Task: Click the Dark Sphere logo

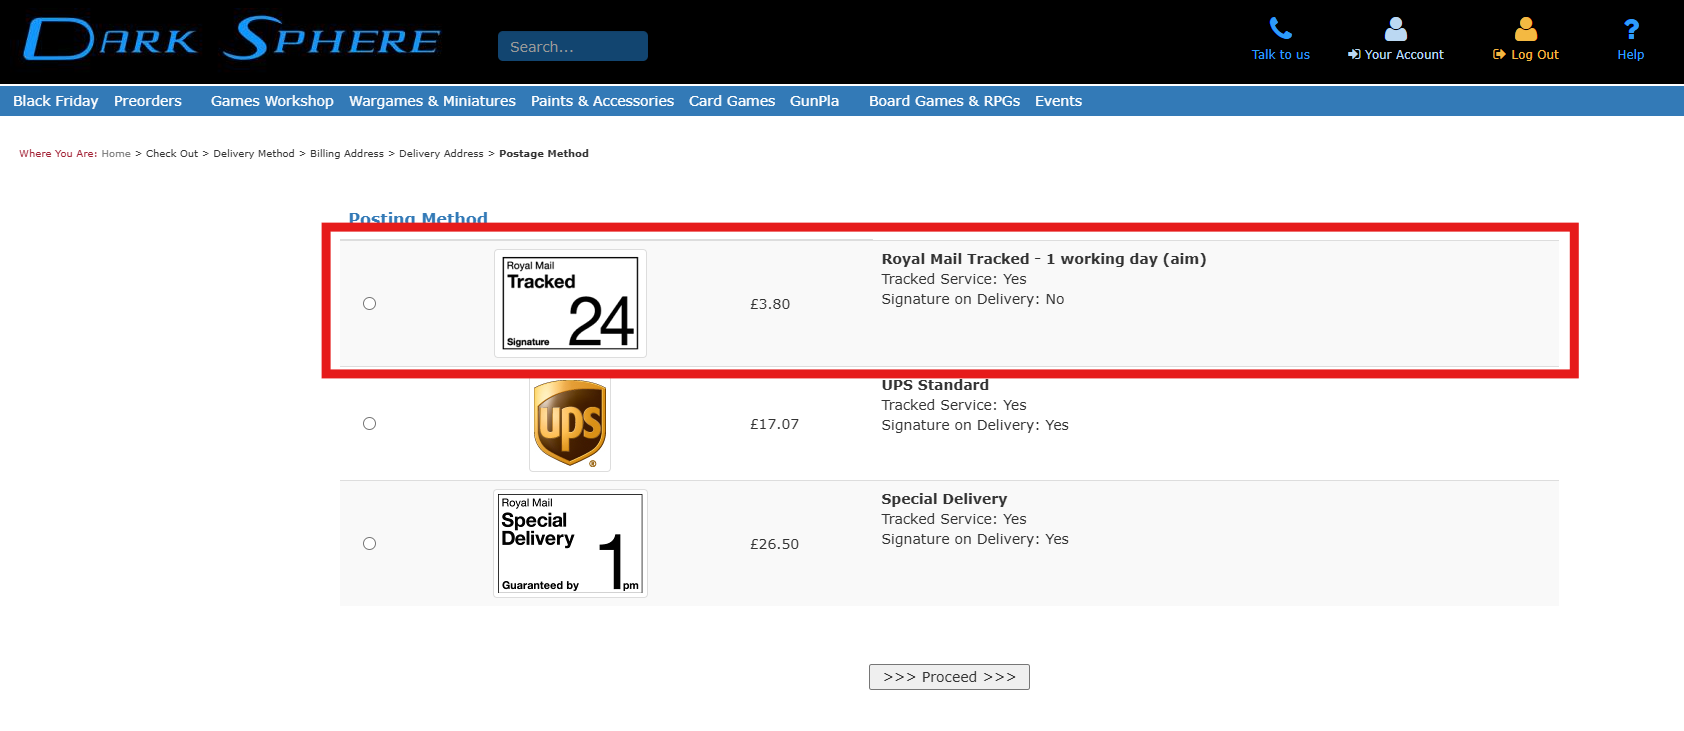Action: 231,40
